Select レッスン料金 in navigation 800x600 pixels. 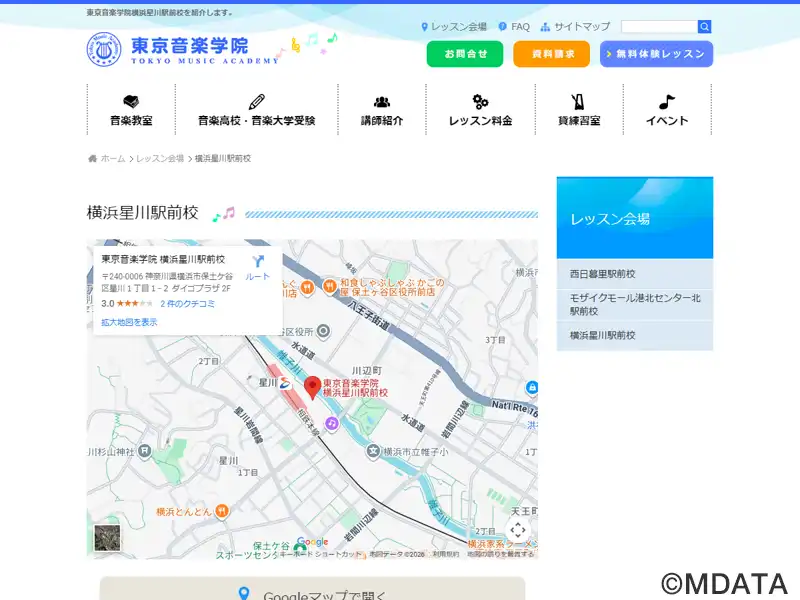(480, 110)
